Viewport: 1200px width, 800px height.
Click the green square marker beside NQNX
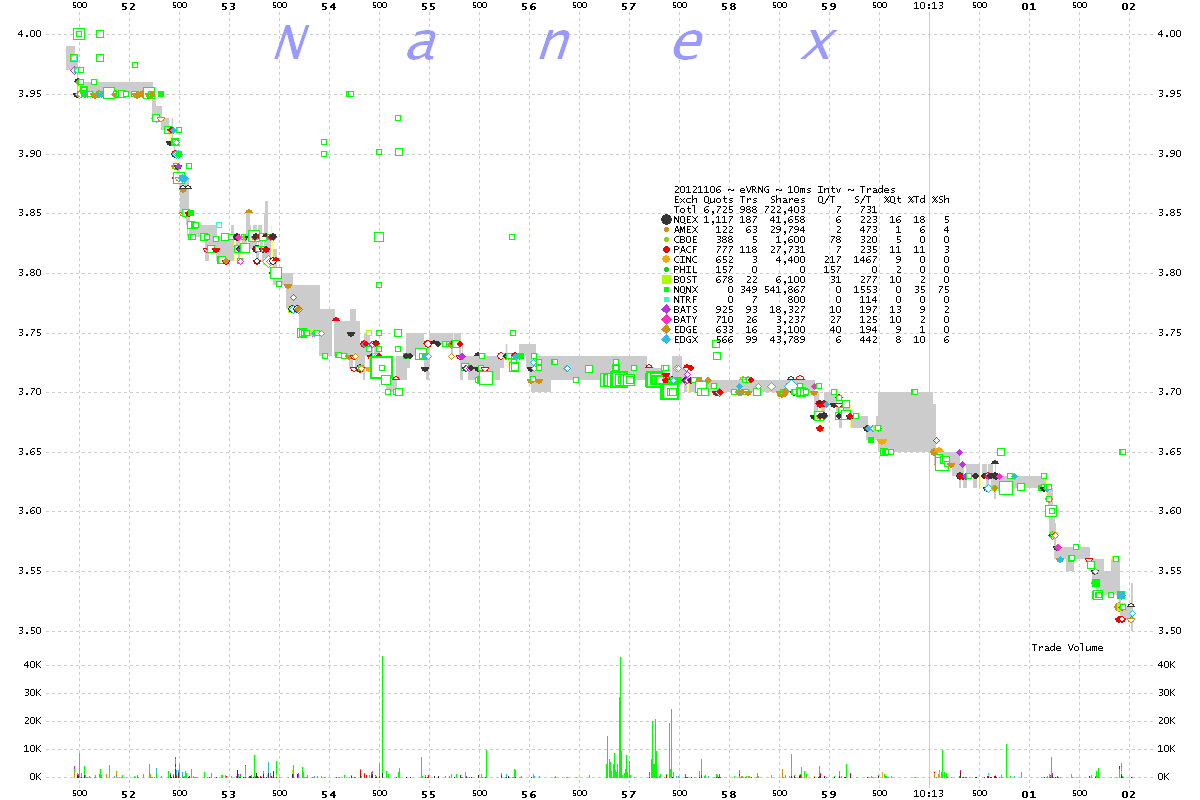click(666, 290)
